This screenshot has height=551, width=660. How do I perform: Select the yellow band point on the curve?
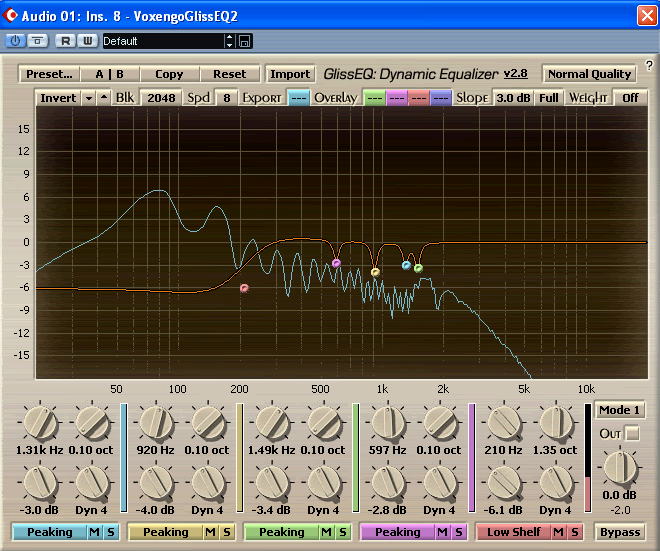tap(375, 272)
